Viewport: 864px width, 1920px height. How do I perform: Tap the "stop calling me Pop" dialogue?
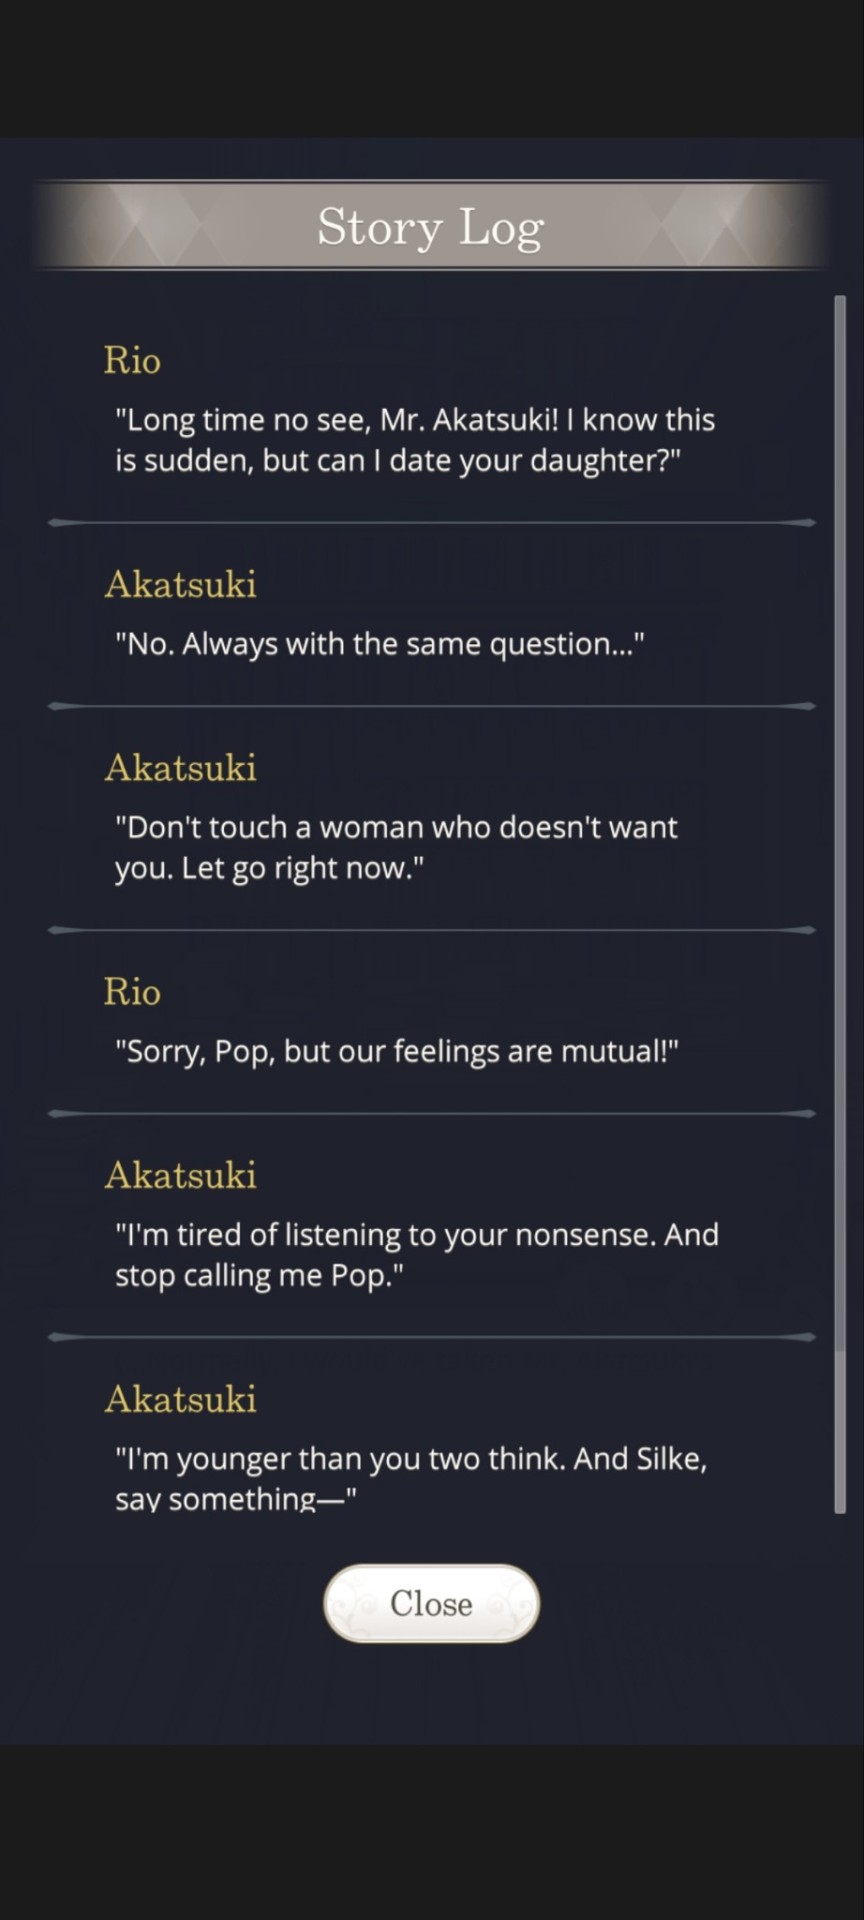(416, 1255)
